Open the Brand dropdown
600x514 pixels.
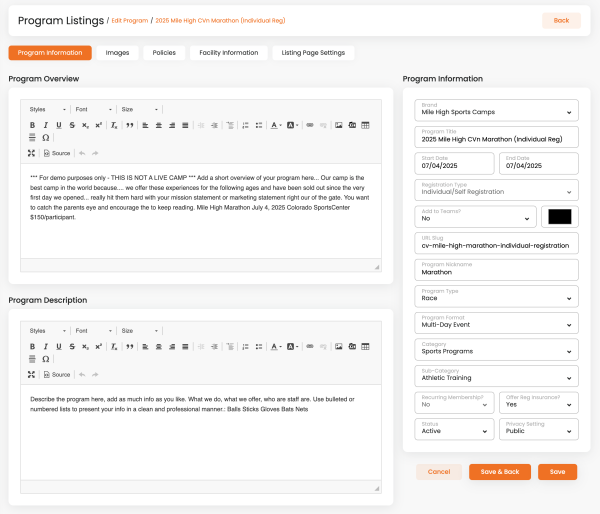pyautogui.click(x=496, y=110)
